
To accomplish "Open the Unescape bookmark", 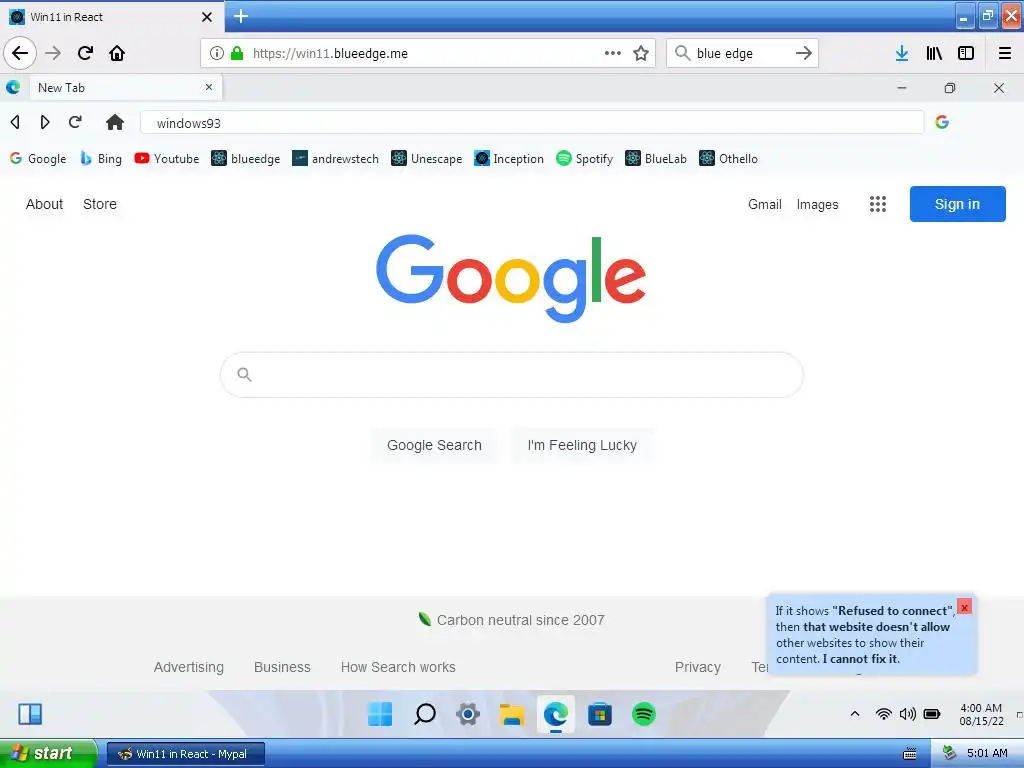I will coord(426,159).
